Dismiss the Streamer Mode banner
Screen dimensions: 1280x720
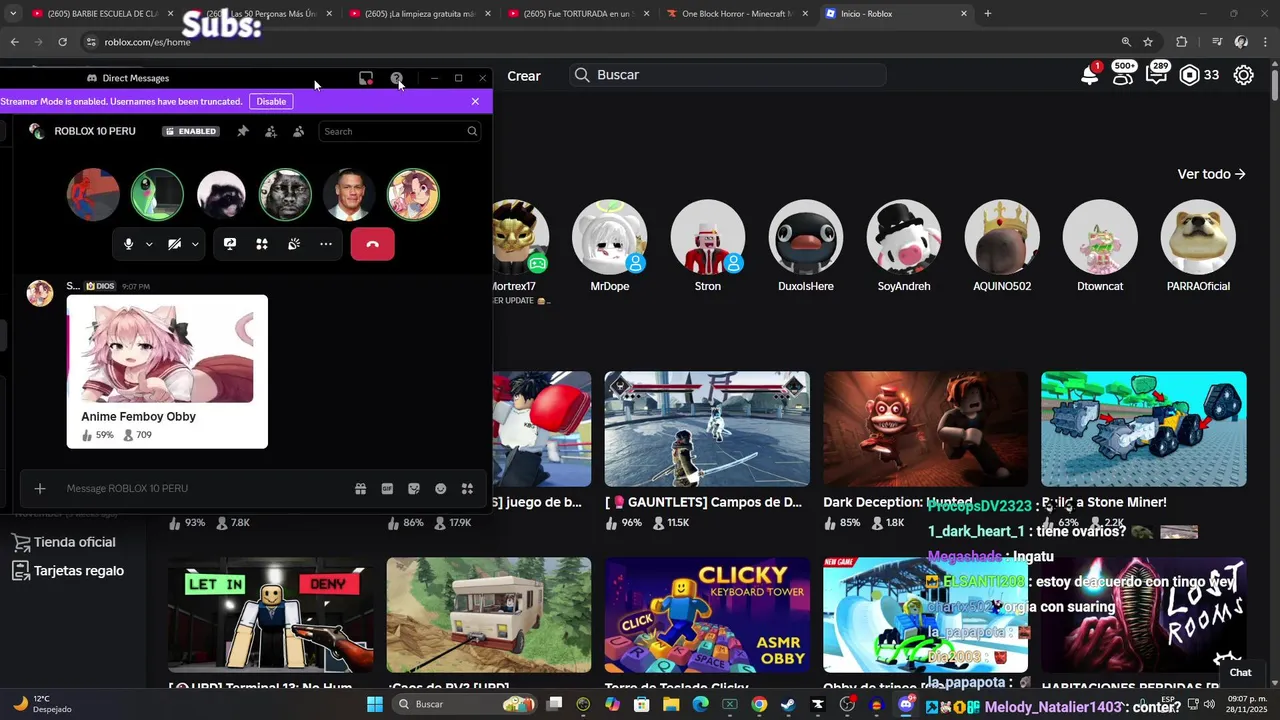475,101
